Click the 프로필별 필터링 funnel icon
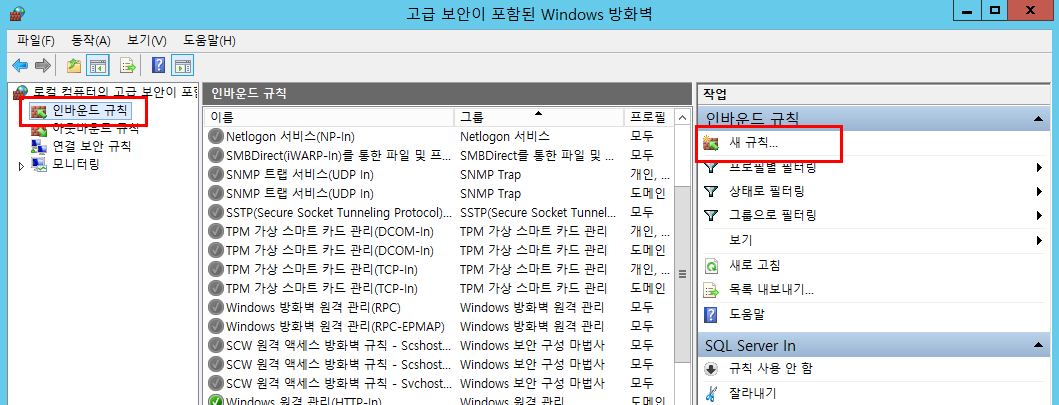This screenshot has width=1059, height=405. [x=711, y=167]
